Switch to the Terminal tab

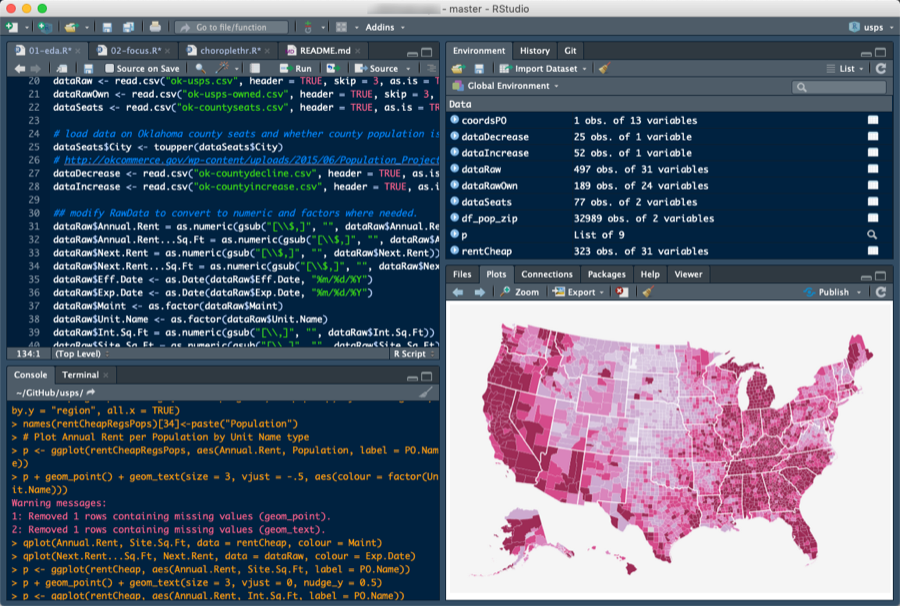click(85, 375)
